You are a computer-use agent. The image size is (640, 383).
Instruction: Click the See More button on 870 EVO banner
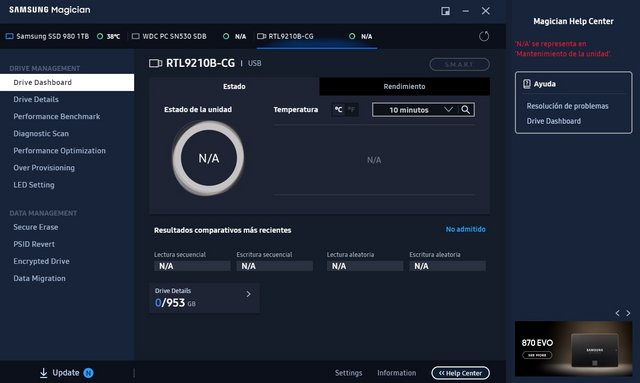click(x=537, y=355)
